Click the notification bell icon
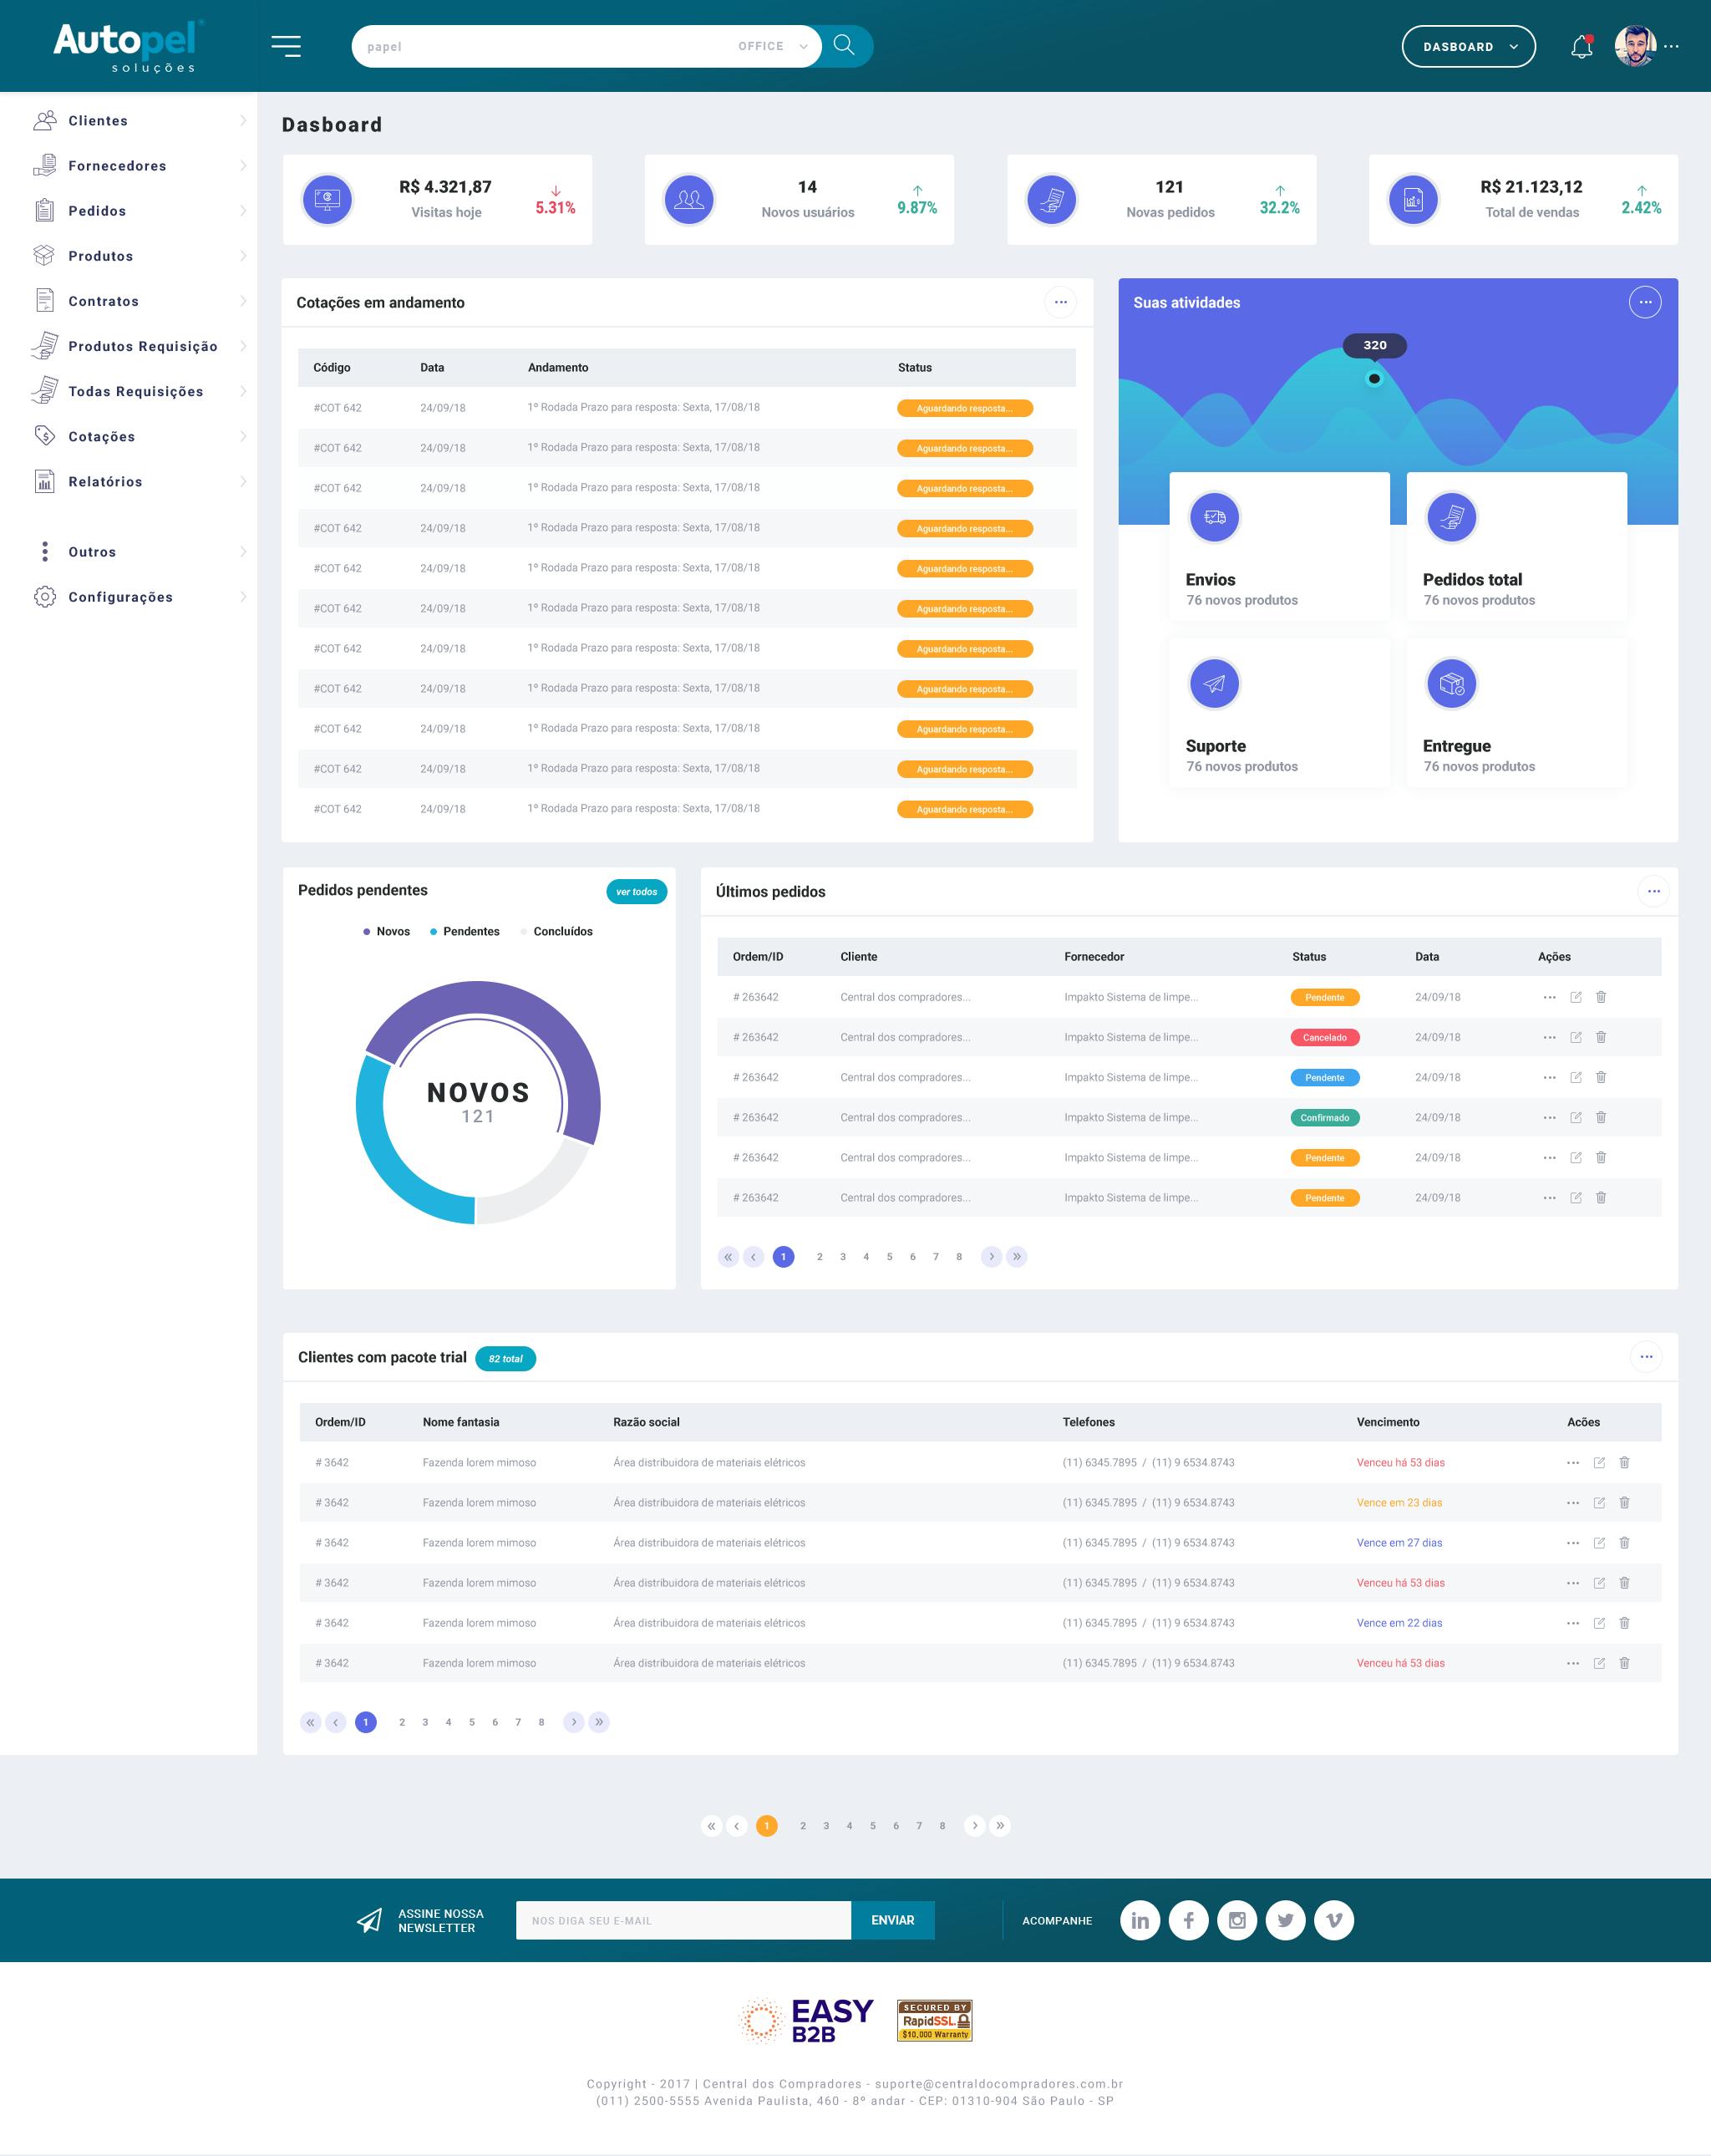 1583,46
